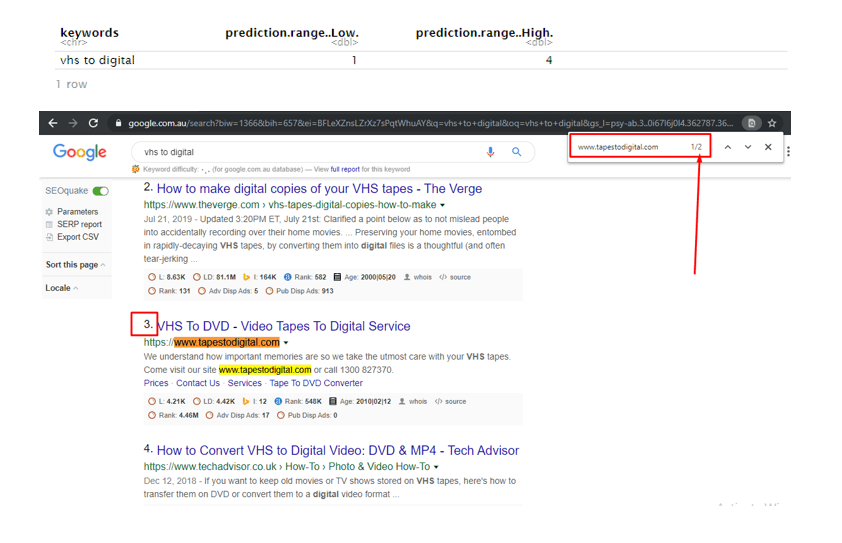Screen dimensions: 842x543
Task: Open the dropdown arrow beside theverge.com URL
Action: click(442, 205)
